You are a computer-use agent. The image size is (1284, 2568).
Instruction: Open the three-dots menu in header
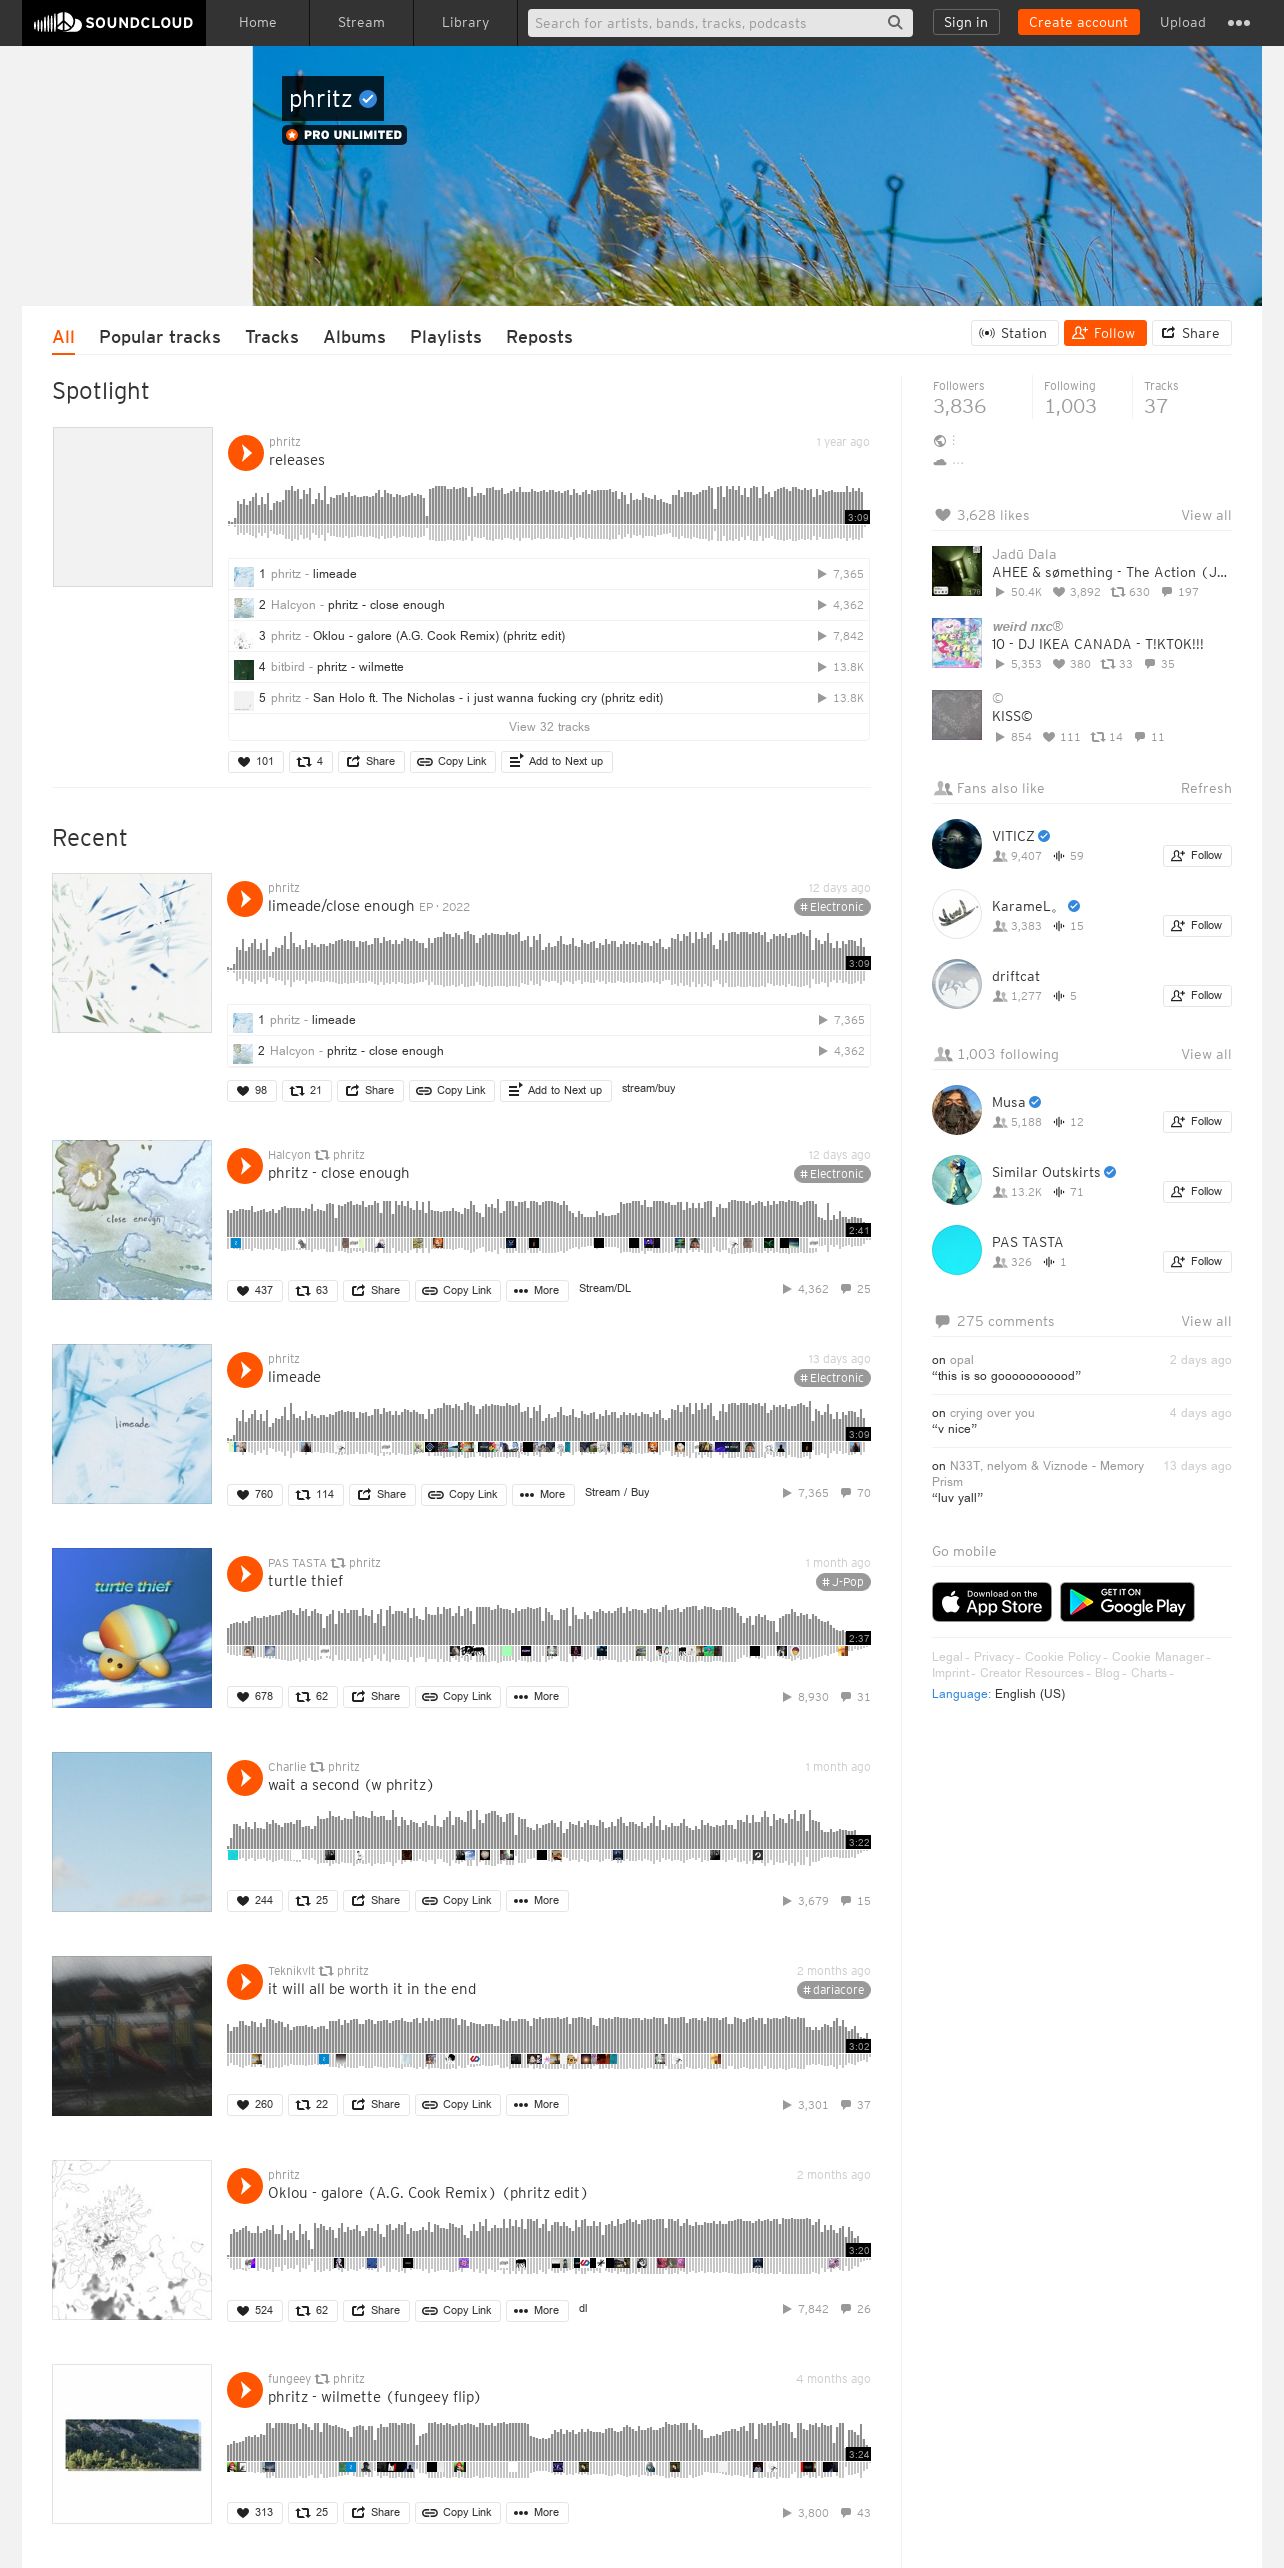[1238, 23]
